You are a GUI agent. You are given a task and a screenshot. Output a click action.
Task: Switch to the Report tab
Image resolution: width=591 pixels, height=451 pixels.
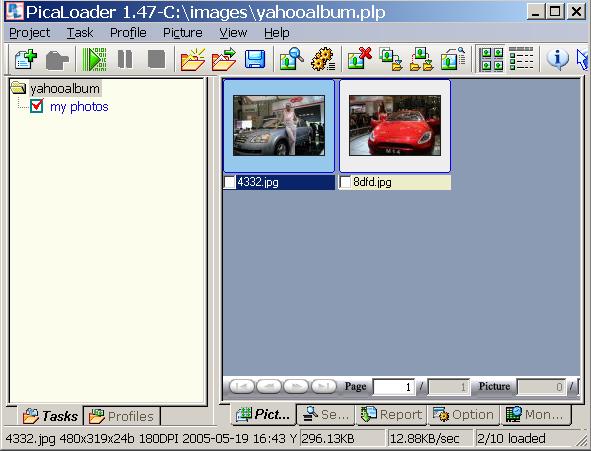coord(391,414)
